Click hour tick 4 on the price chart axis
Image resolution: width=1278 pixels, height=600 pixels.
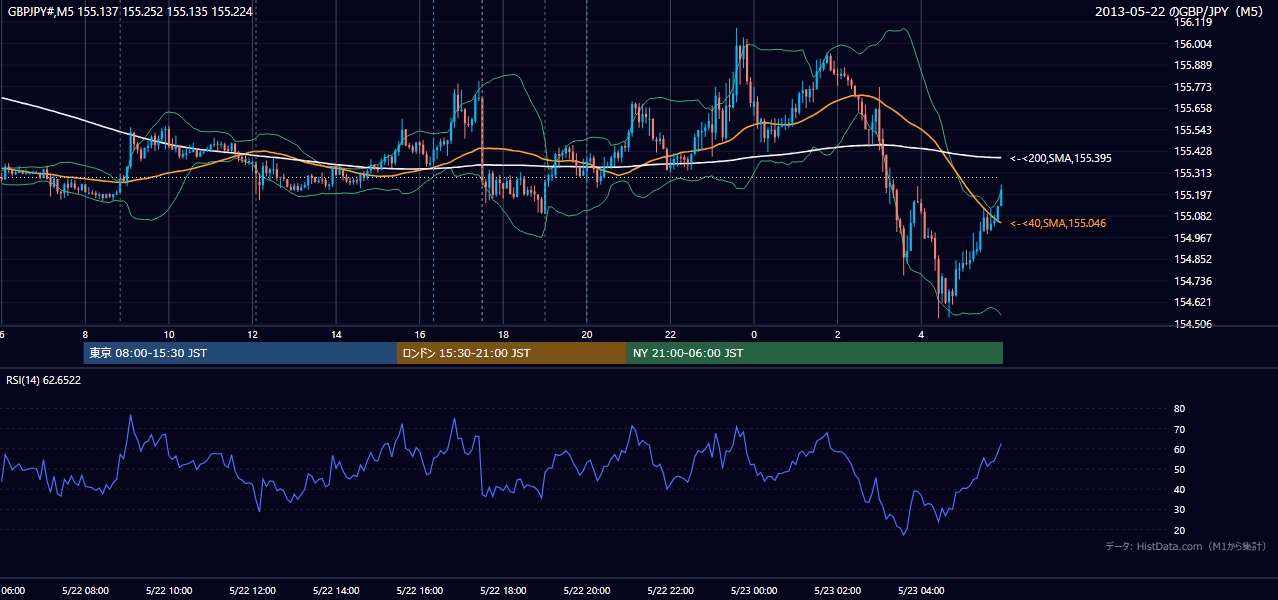[921, 334]
